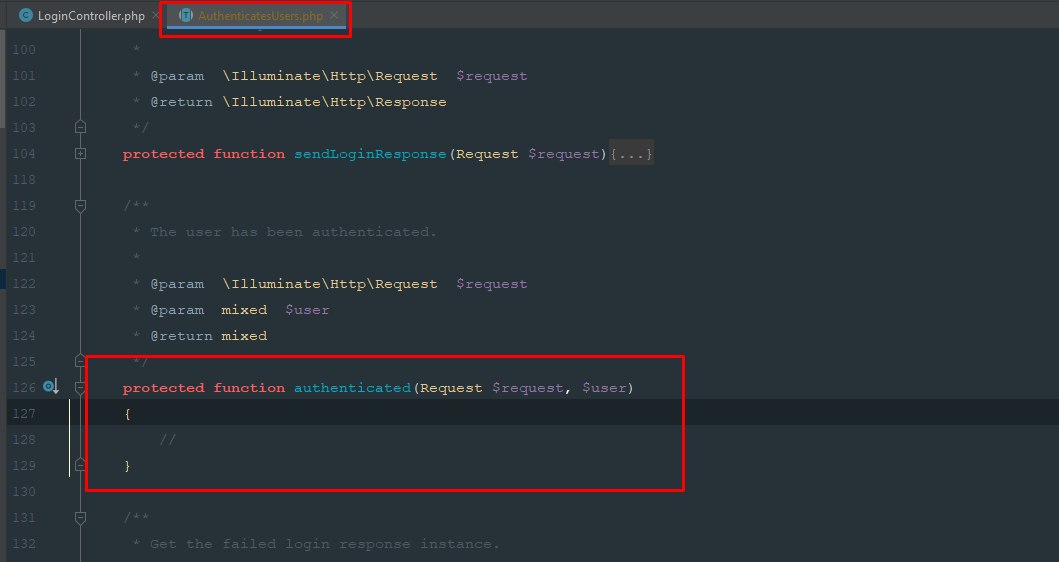Click the fold end marker at line 103
Screen dimensions: 1059x562
click(80, 127)
